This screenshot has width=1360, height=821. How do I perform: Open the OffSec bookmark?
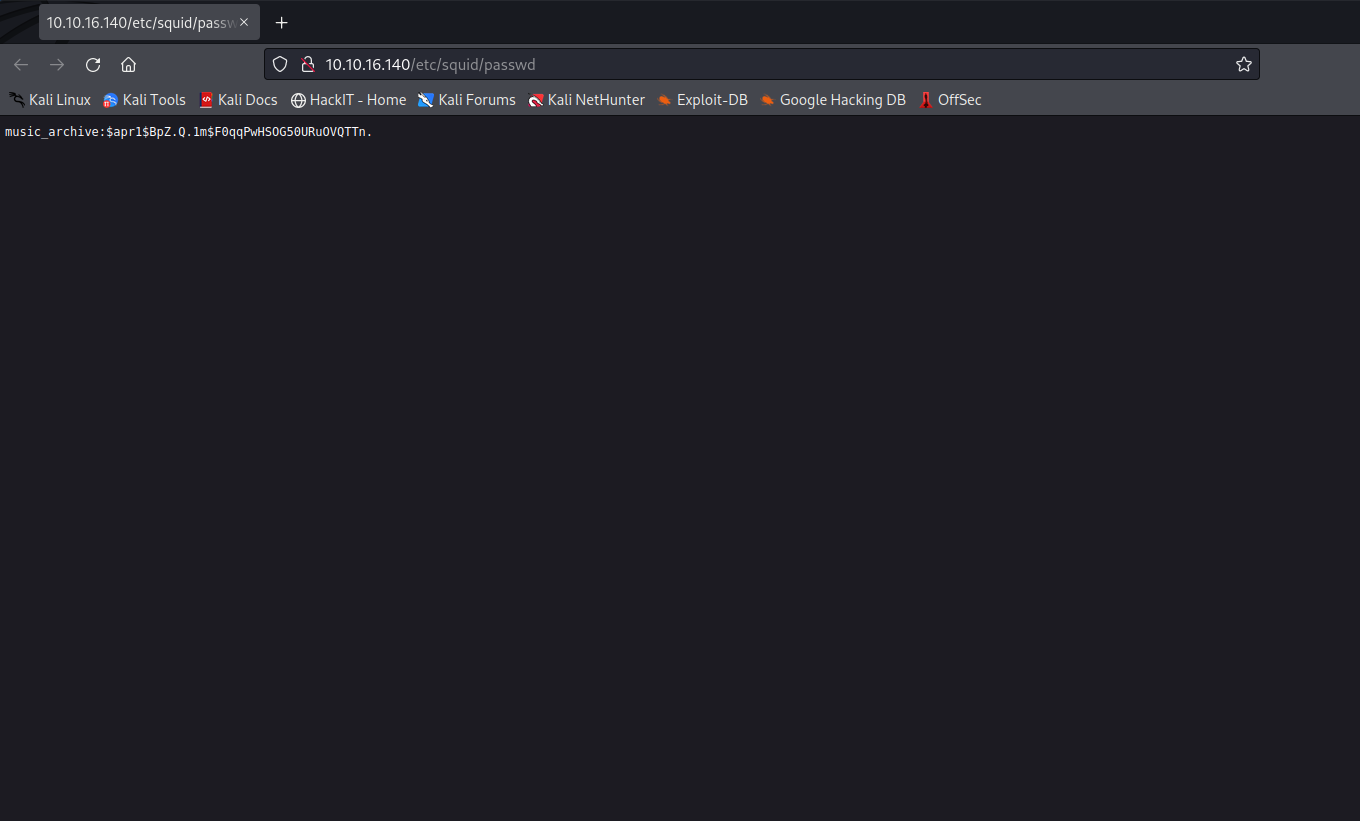950,100
